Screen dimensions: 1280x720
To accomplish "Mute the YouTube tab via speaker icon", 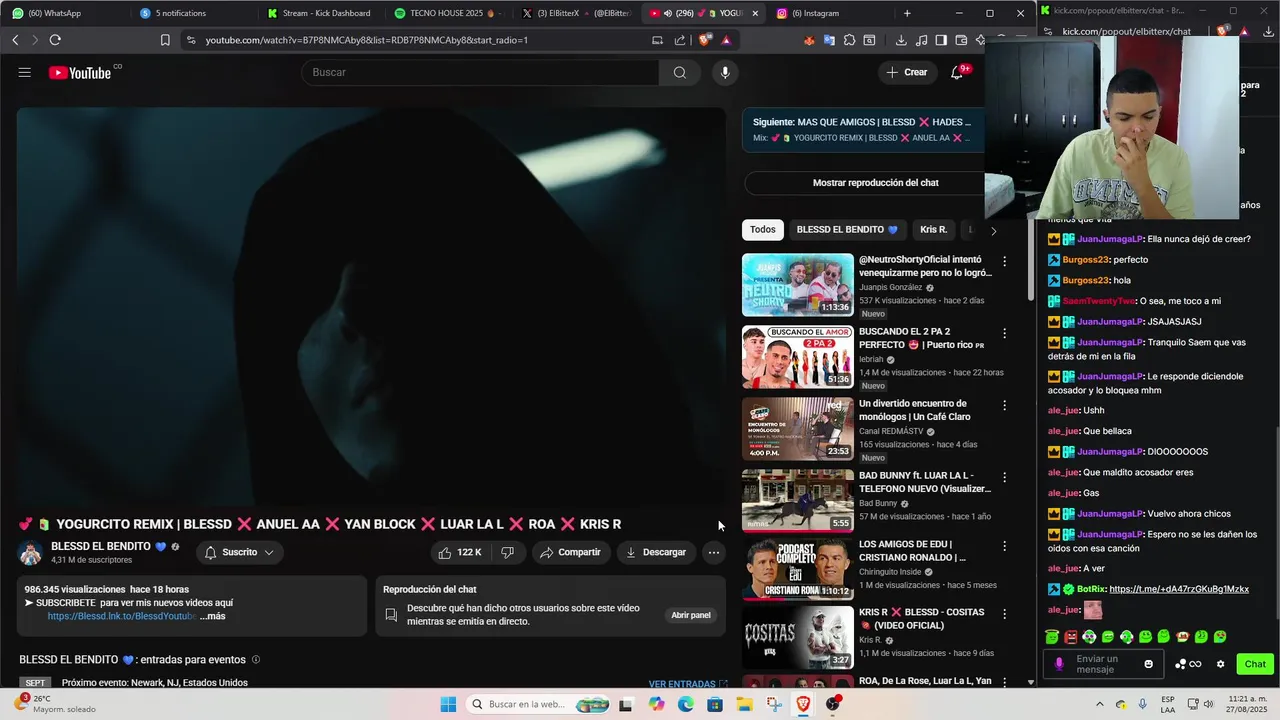I will [667, 13].
